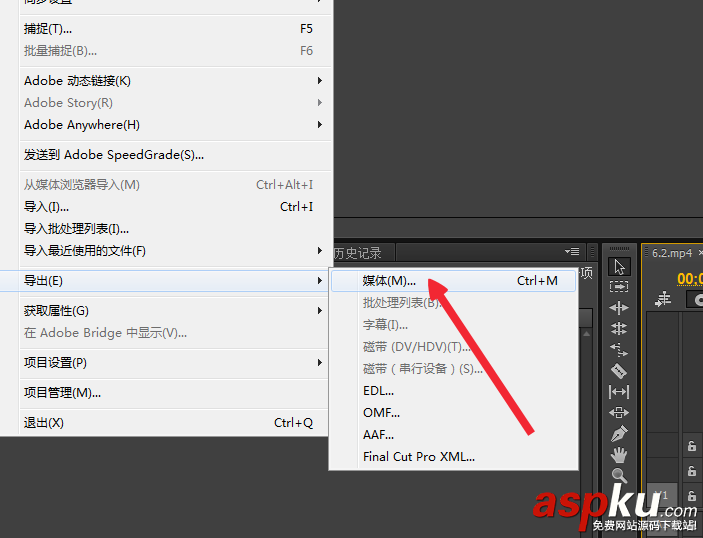Expand the 项目设置(P) submenu arrow
The height and width of the screenshot is (538, 703).
pyautogui.click(x=320, y=363)
